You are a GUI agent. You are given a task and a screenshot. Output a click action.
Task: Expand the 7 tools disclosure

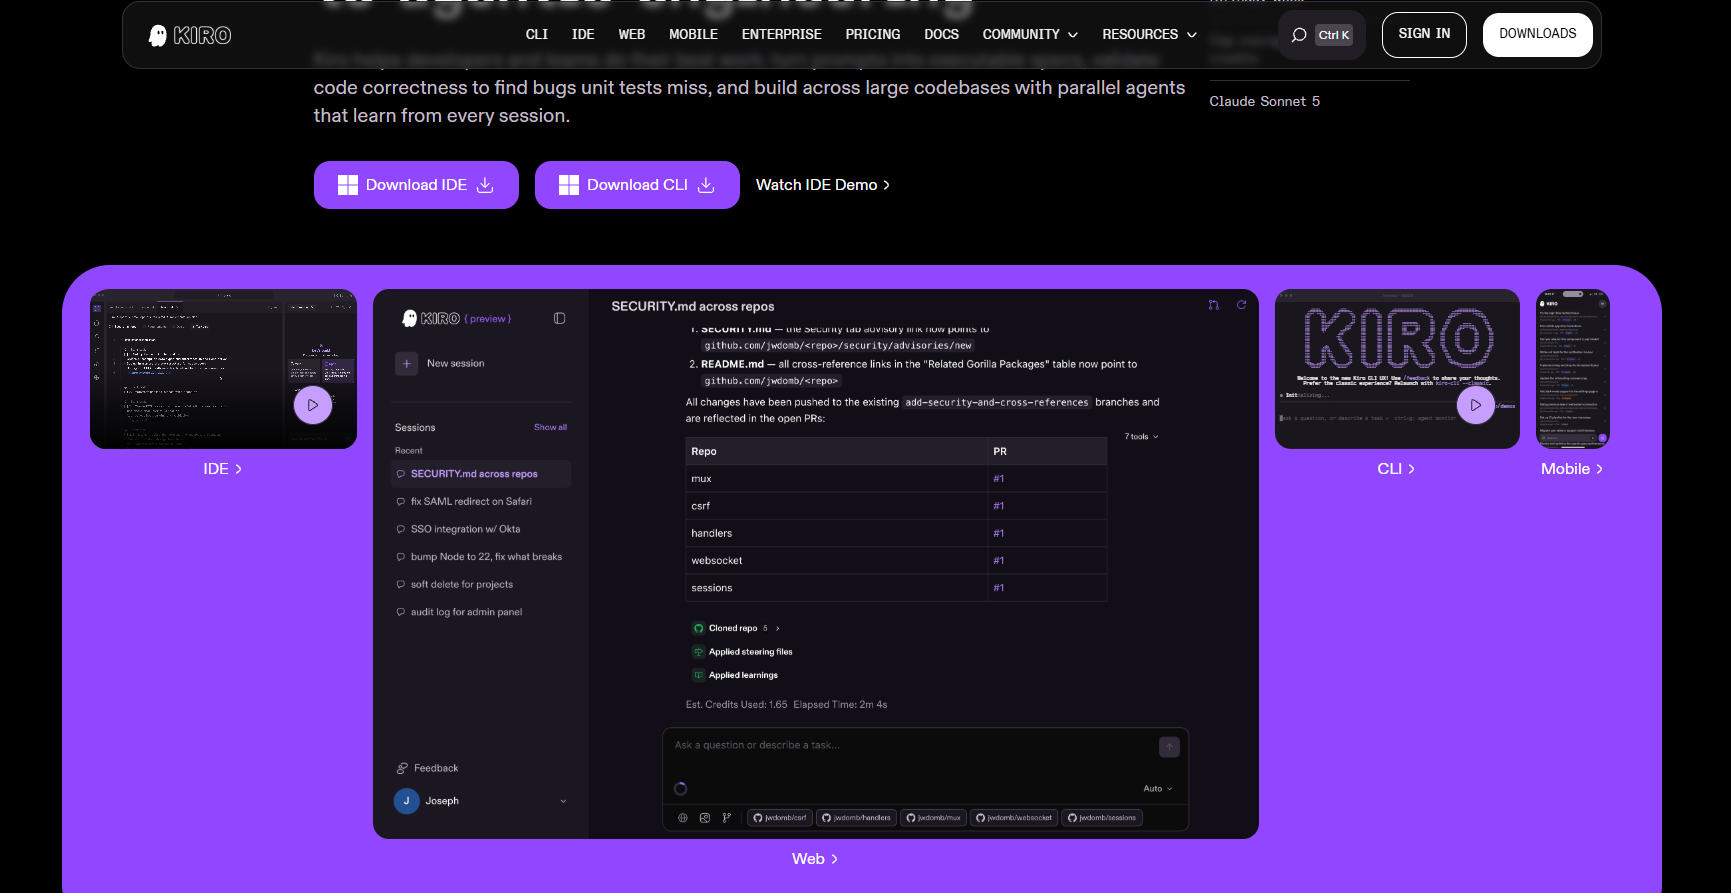[x=1141, y=437]
